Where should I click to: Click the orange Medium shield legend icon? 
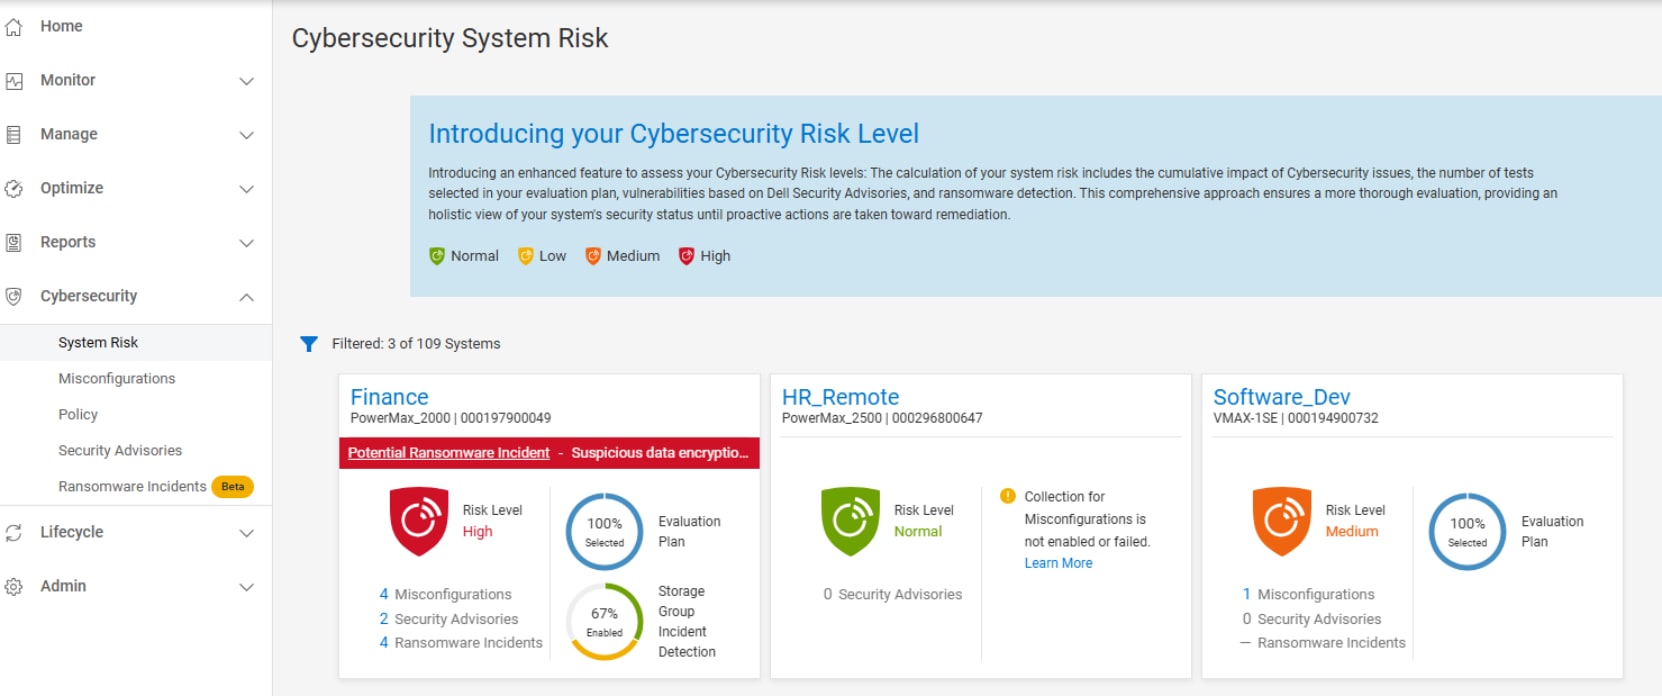tap(593, 256)
